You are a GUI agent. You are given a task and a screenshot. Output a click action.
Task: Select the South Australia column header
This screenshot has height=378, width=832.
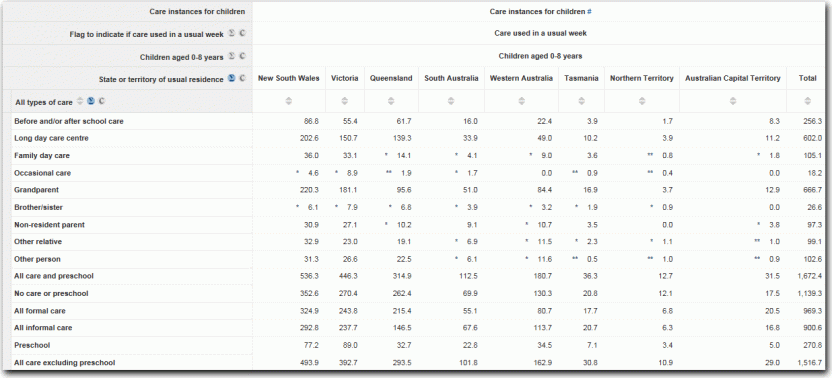click(451, 78)
